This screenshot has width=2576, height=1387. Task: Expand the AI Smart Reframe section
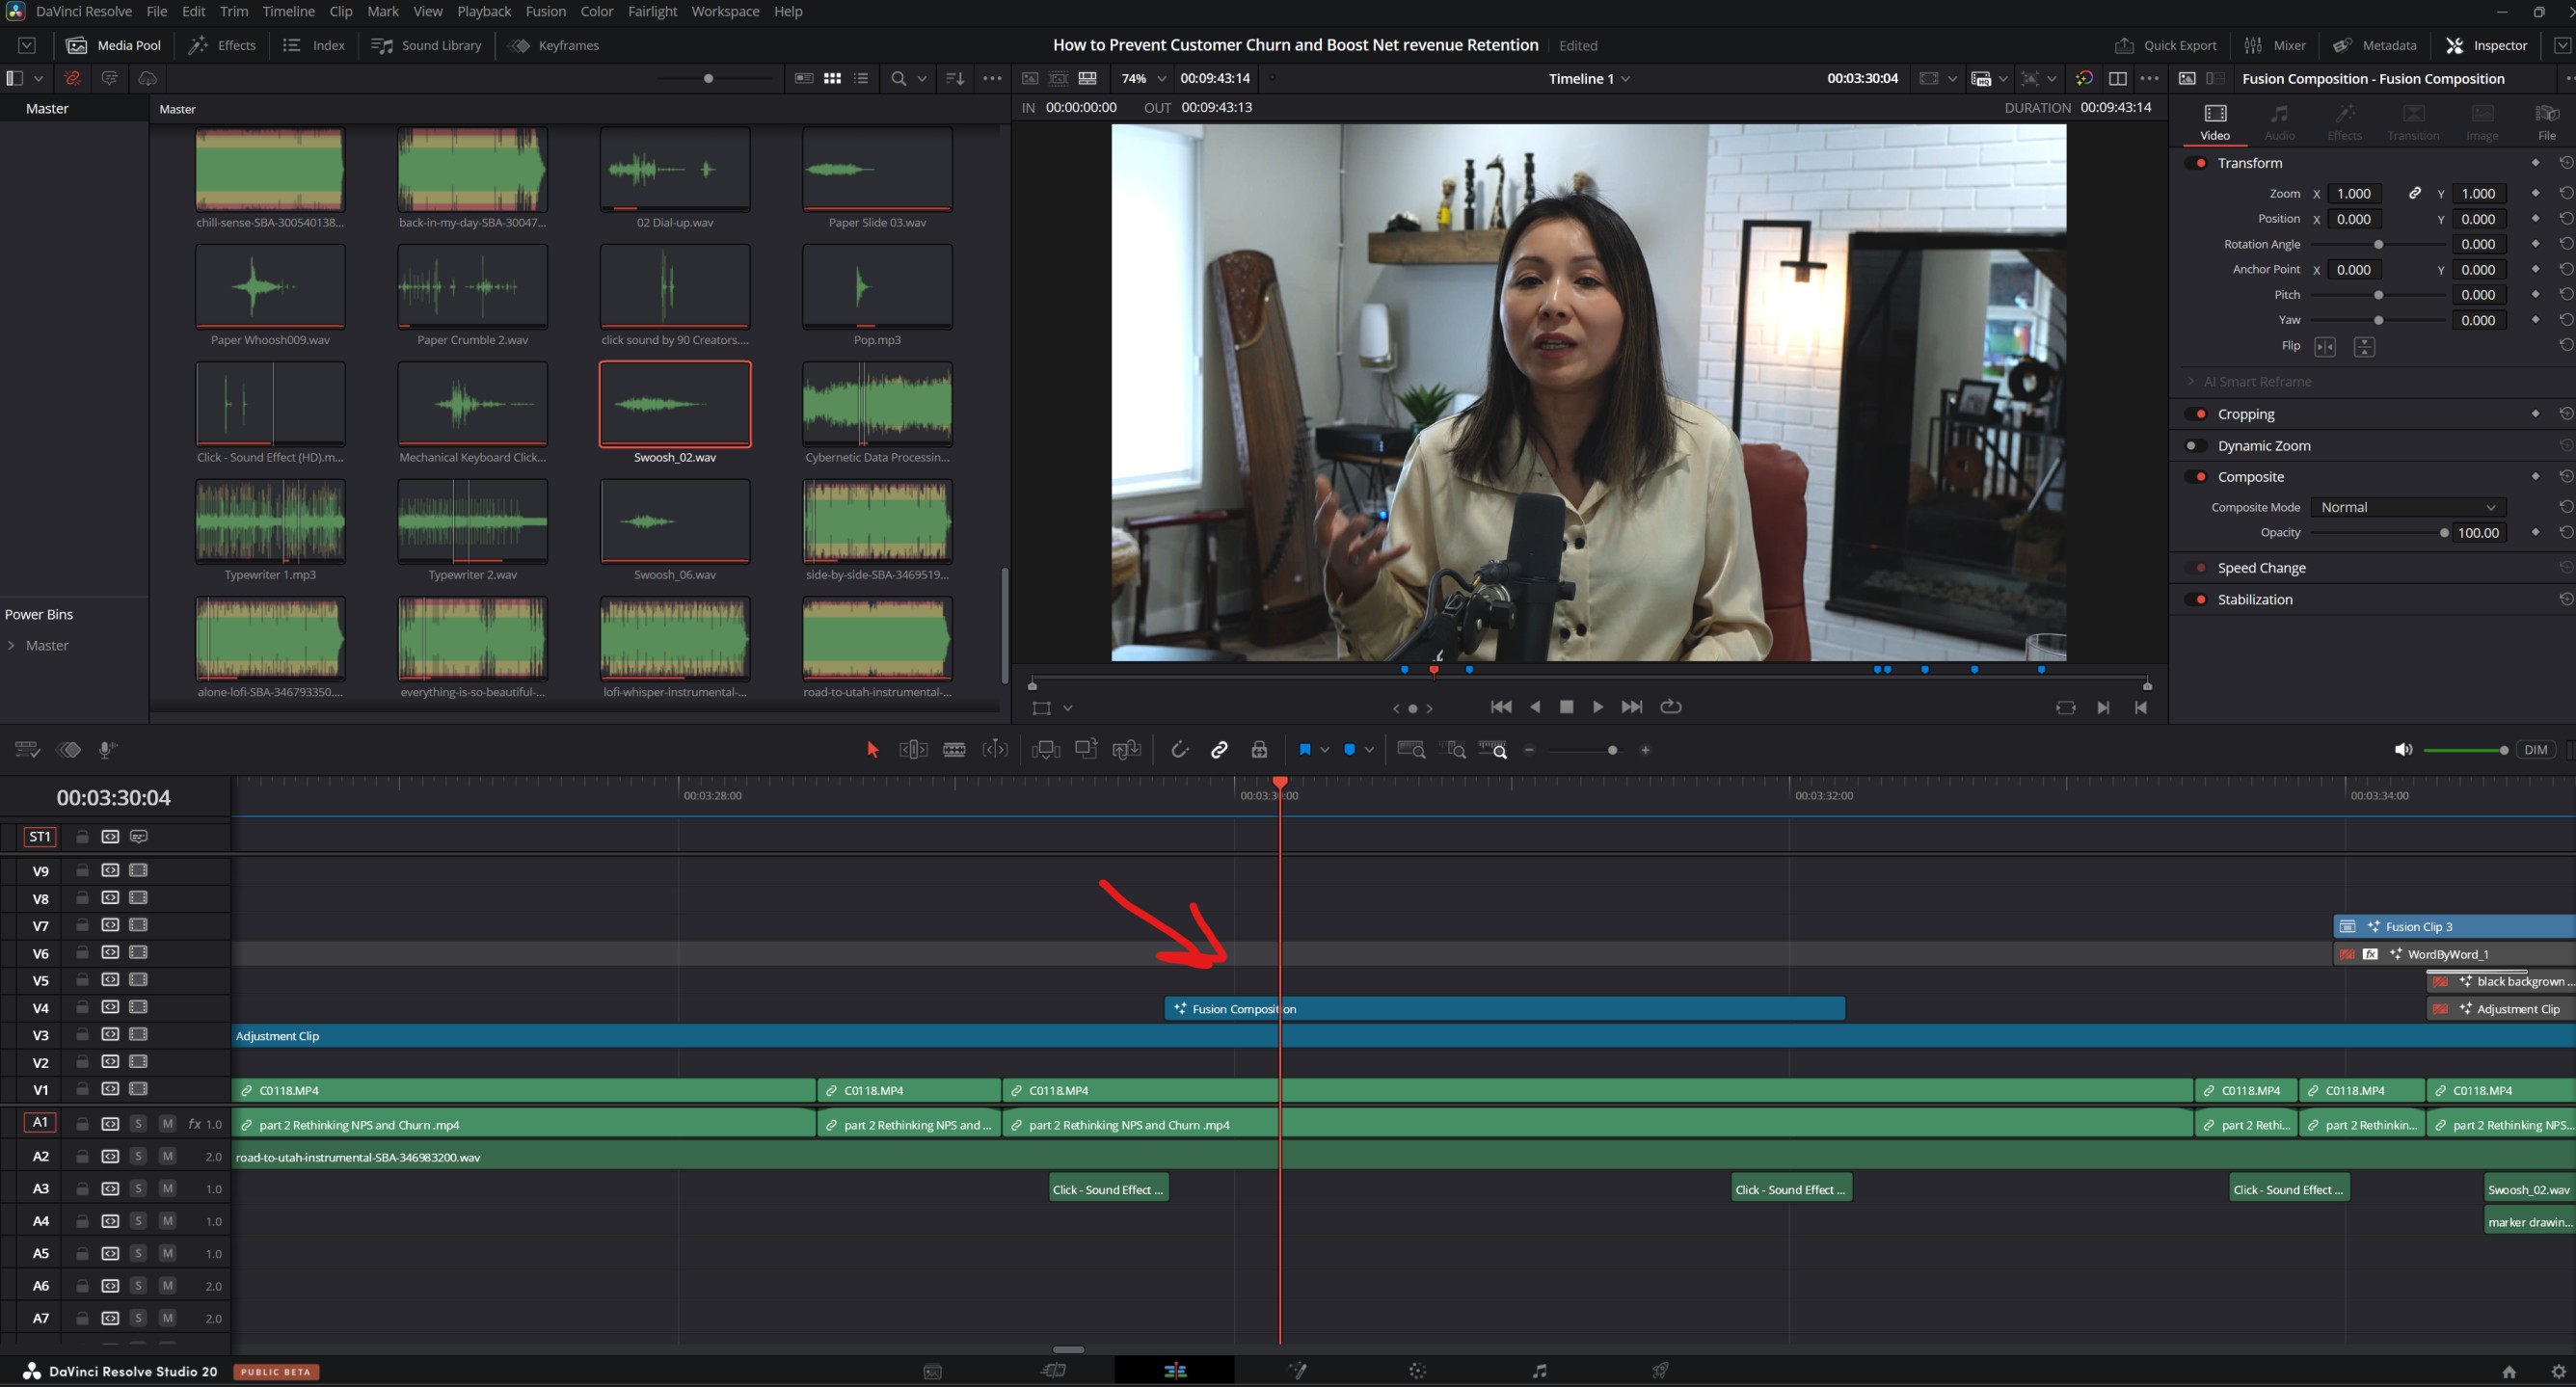(x=2191, y=381)
